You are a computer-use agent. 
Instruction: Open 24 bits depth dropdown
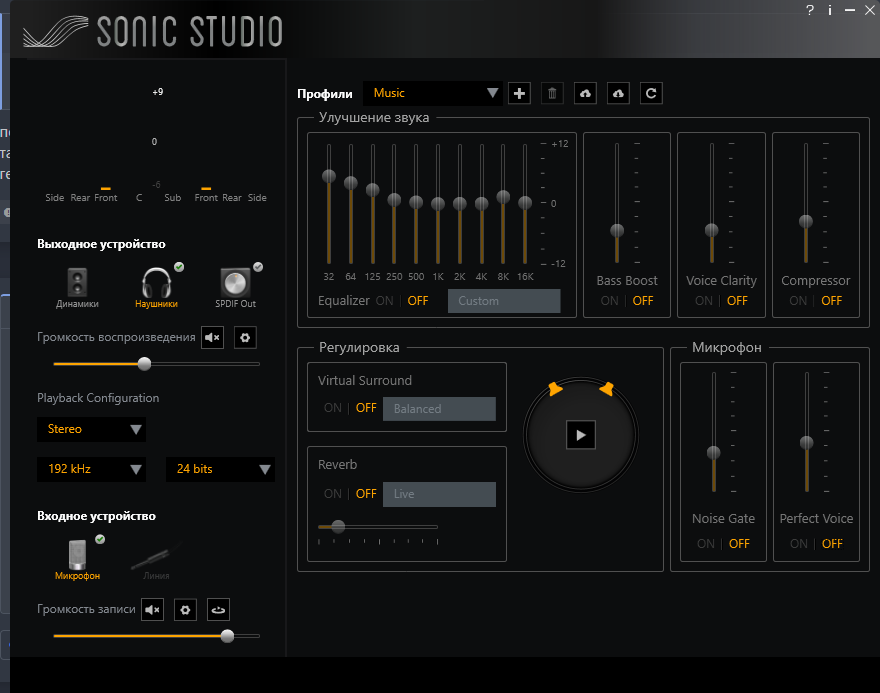coord(220,469)
